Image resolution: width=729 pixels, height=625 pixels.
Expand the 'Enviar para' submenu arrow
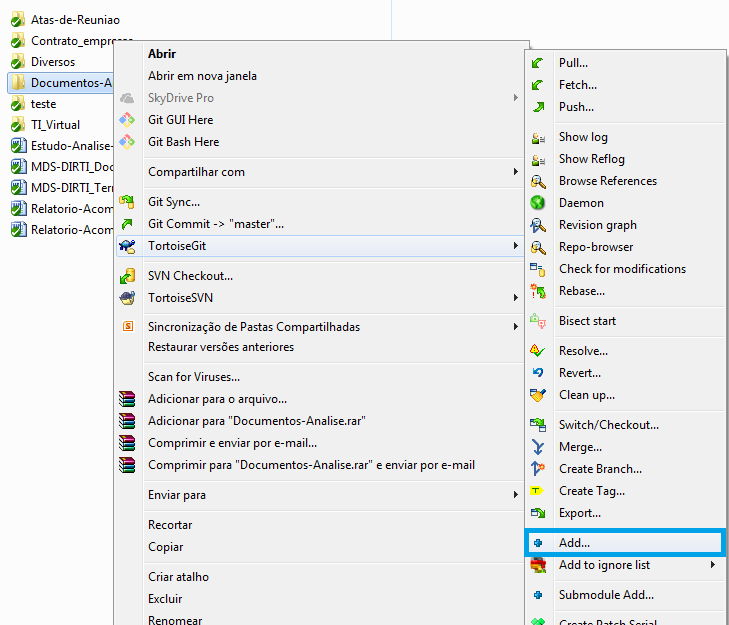(x=516, y=495)
